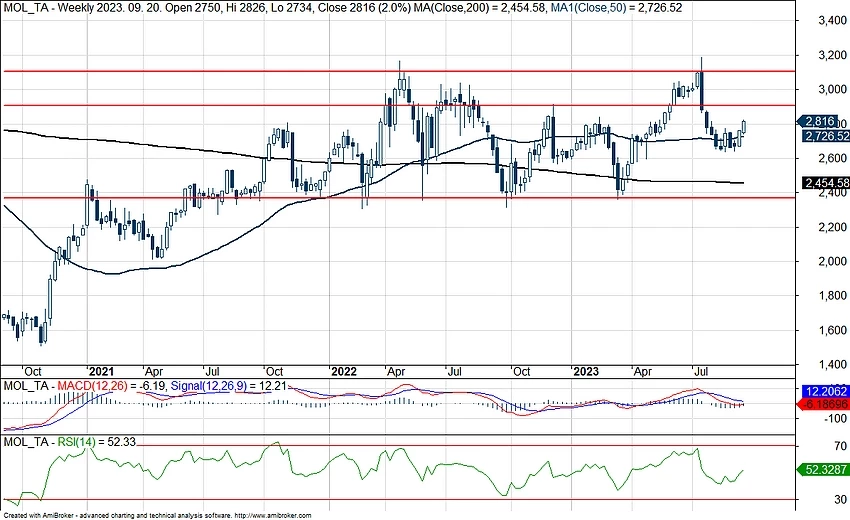Click the RSI(14) = 52.33 indicator label

pos(96,442)
